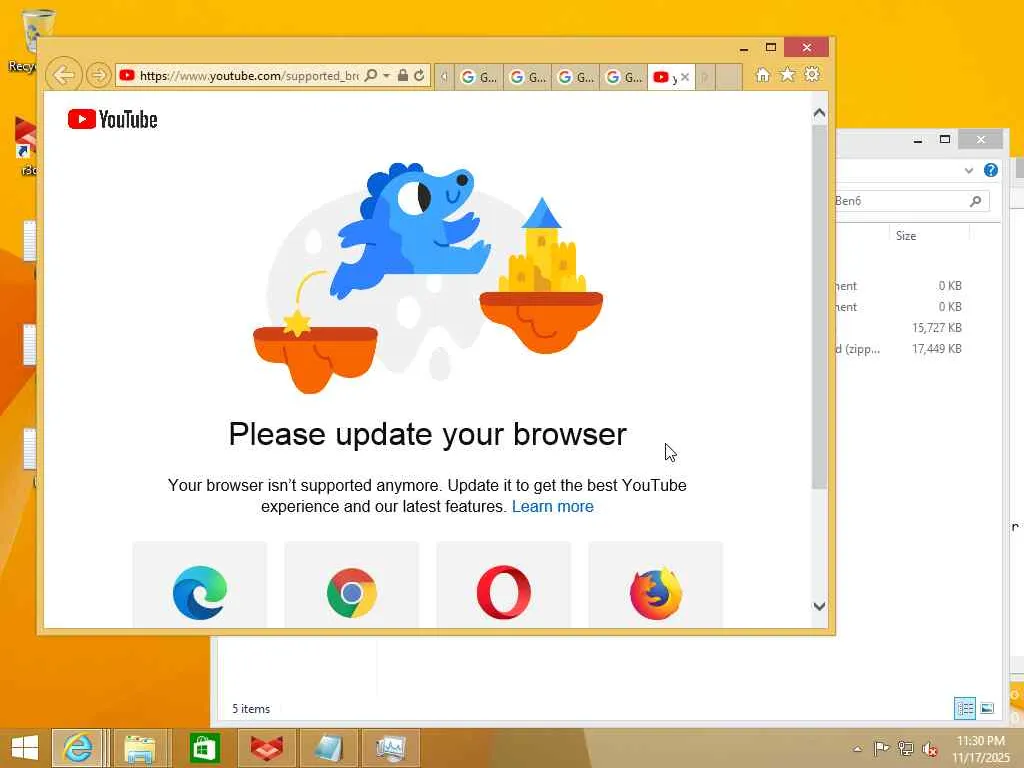Viewport: 1024px width, 768px height.
Task: Open the Windows Store taskbar icon
Action: (x=204, y=748)
